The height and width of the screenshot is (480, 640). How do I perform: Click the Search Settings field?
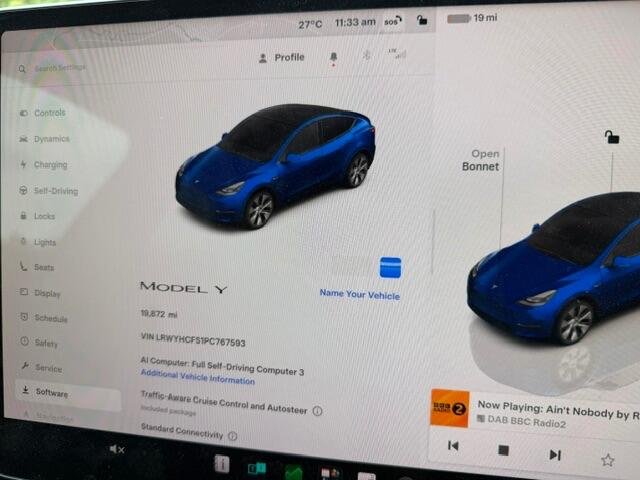click(x=60, y=68)
